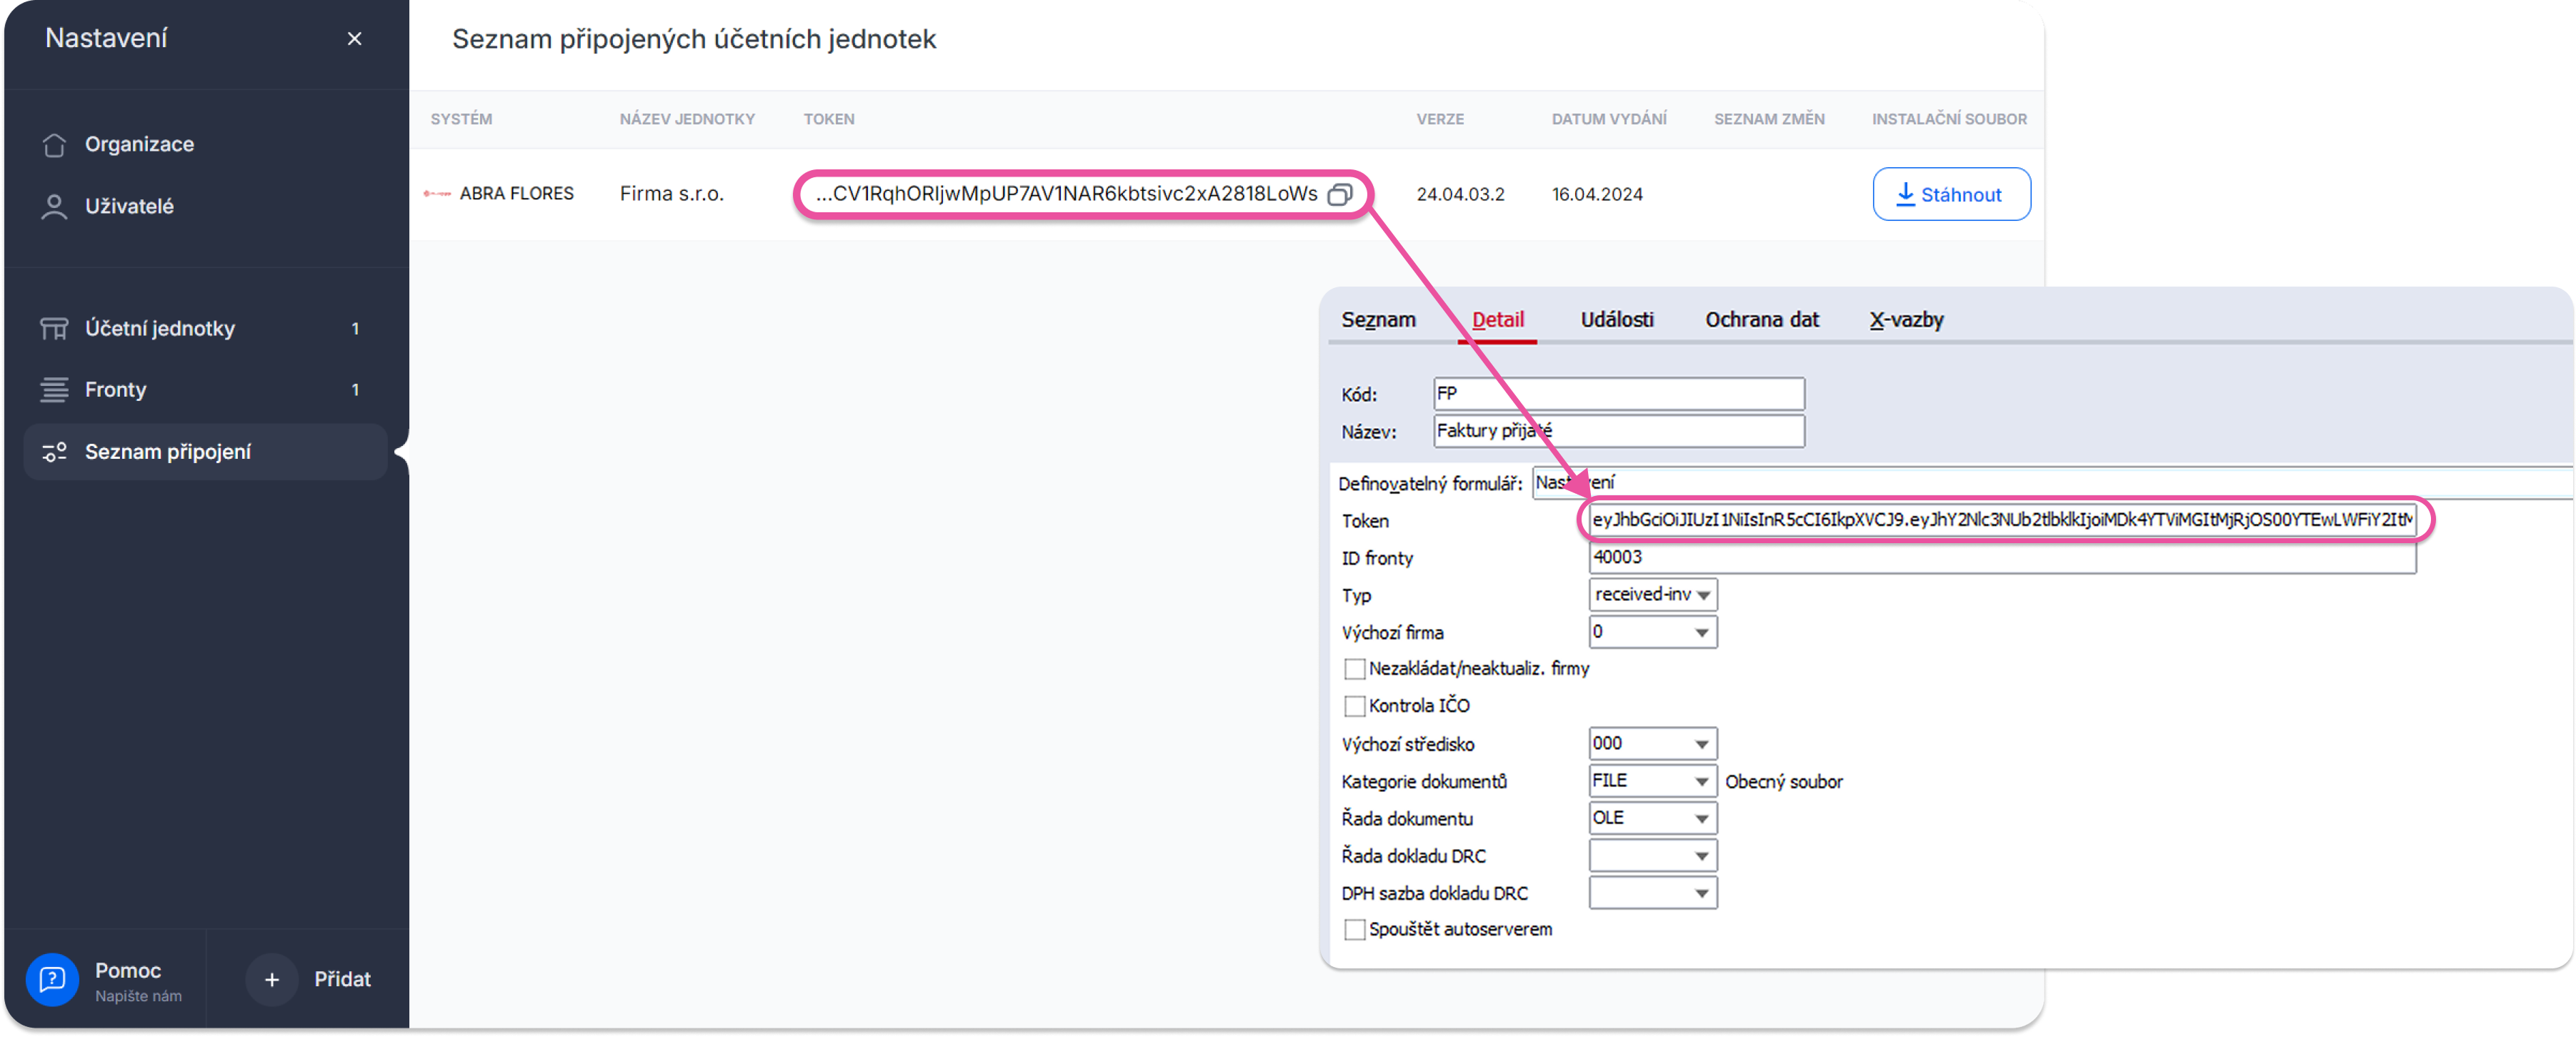Open the Typ received-inv dropdown
This screenshot has height=1037, width=2576.
tap(1703, 595)
